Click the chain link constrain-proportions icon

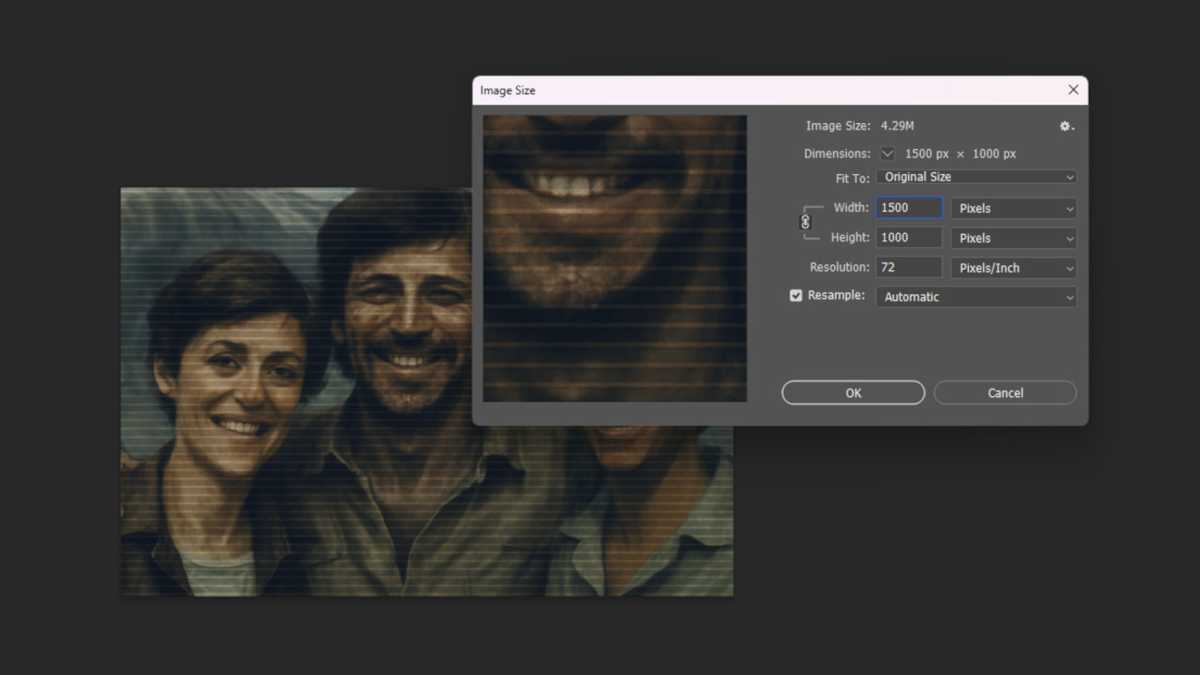(x=806, y=222)
